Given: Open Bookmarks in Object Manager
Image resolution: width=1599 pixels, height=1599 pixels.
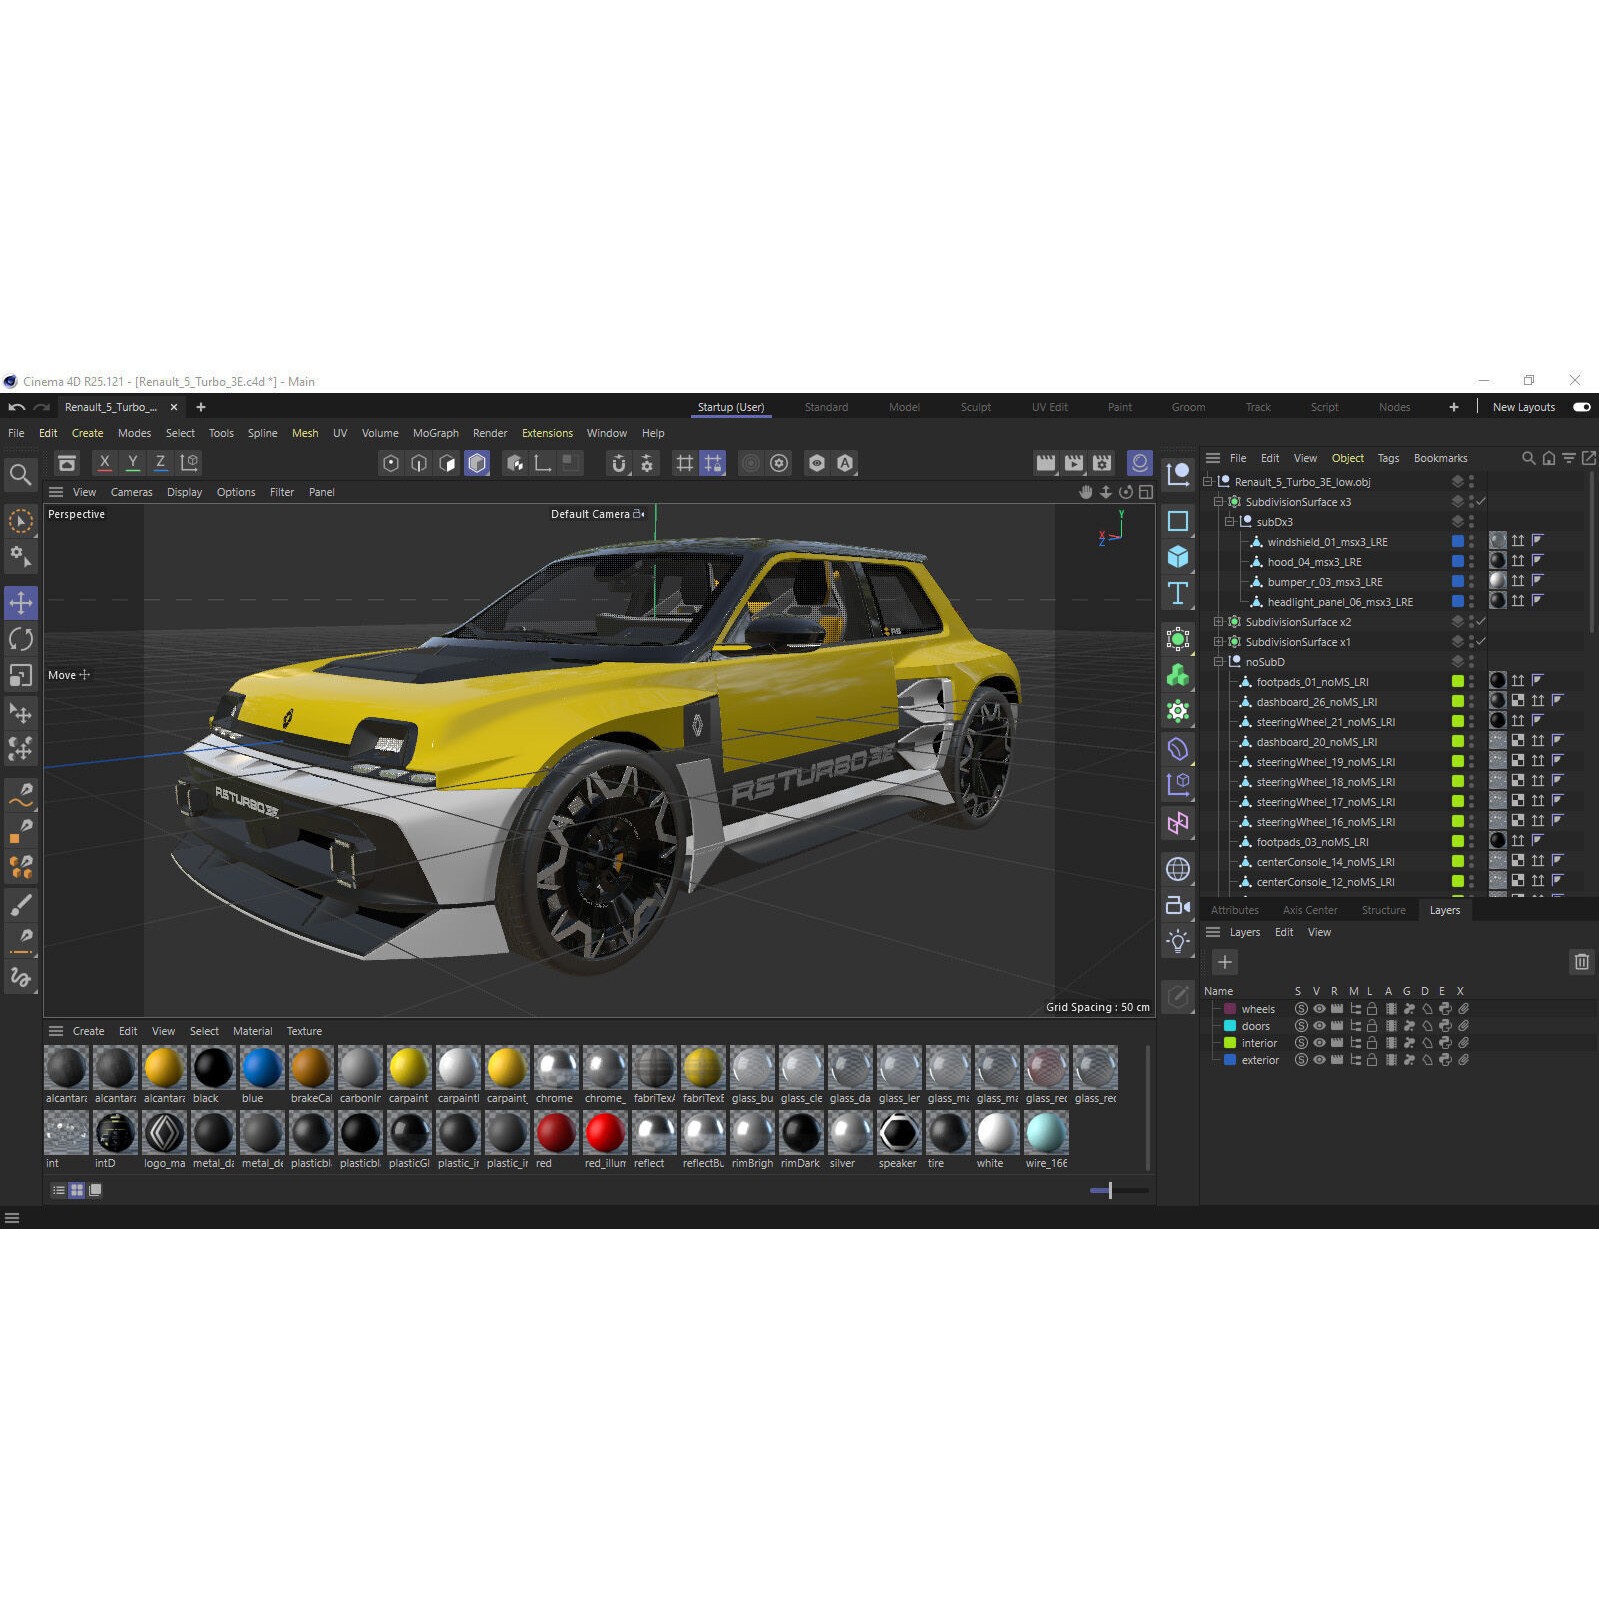Looking at the screenshot, I should 1440,458.
